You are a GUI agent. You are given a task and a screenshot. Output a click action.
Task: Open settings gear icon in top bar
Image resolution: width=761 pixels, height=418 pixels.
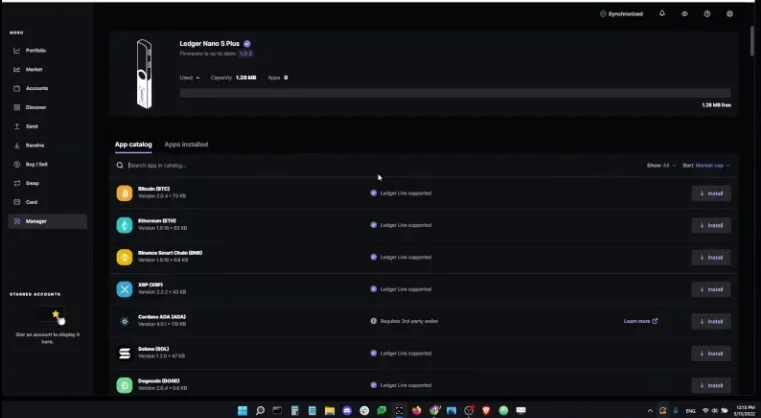[x=729, y=14]
